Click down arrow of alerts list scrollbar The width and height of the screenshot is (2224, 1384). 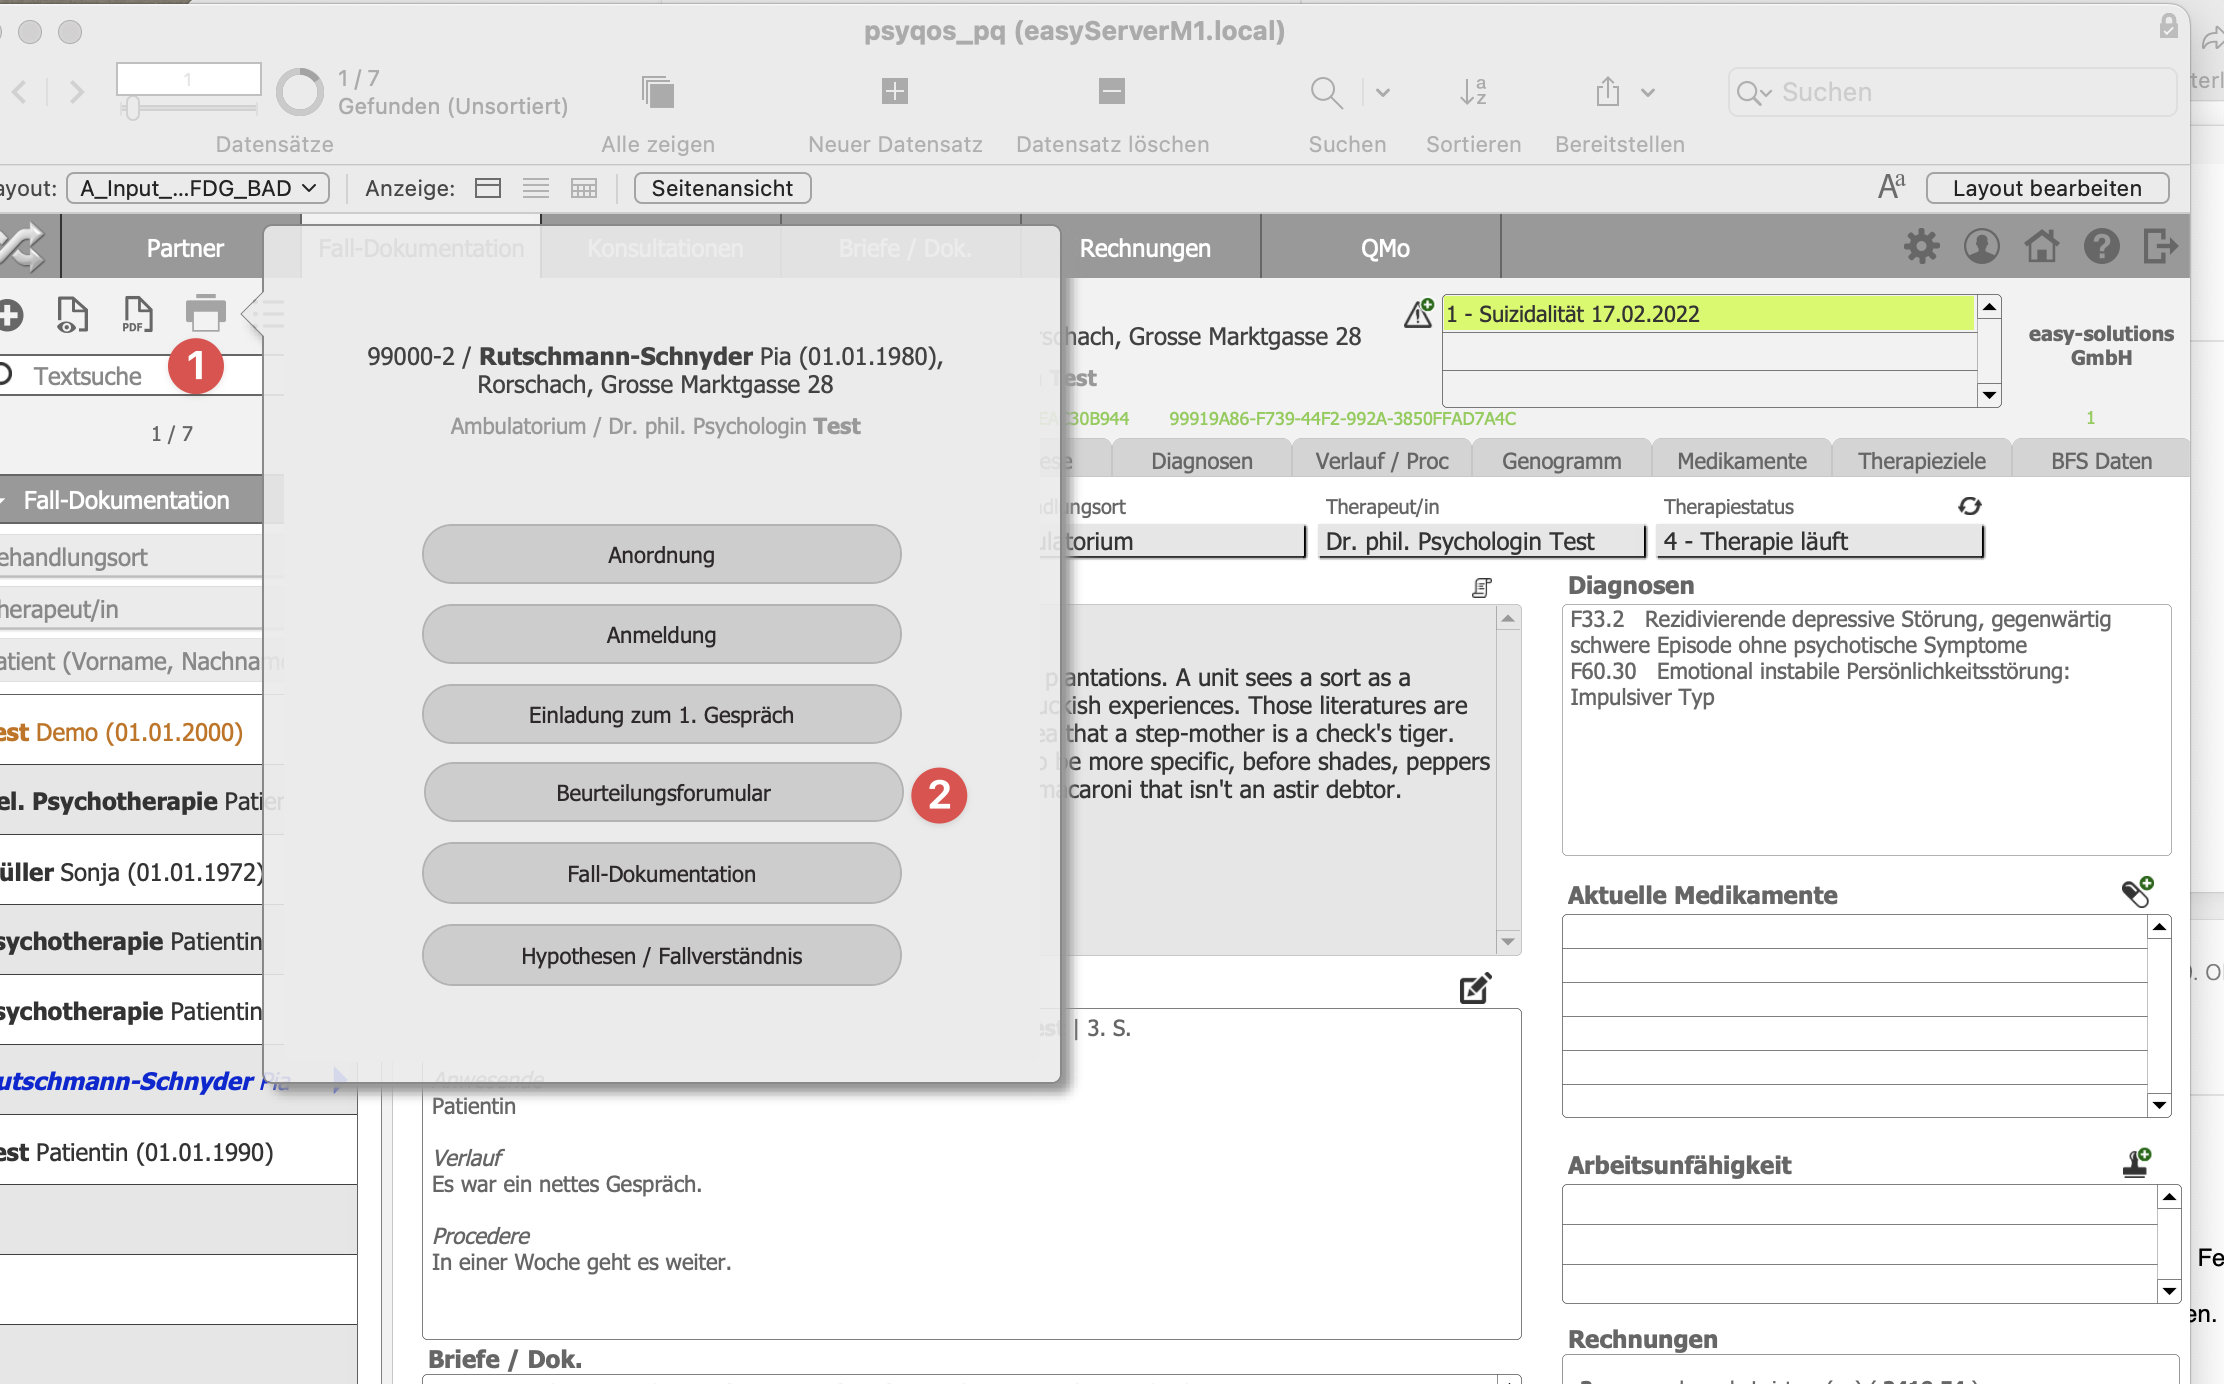1989,395
